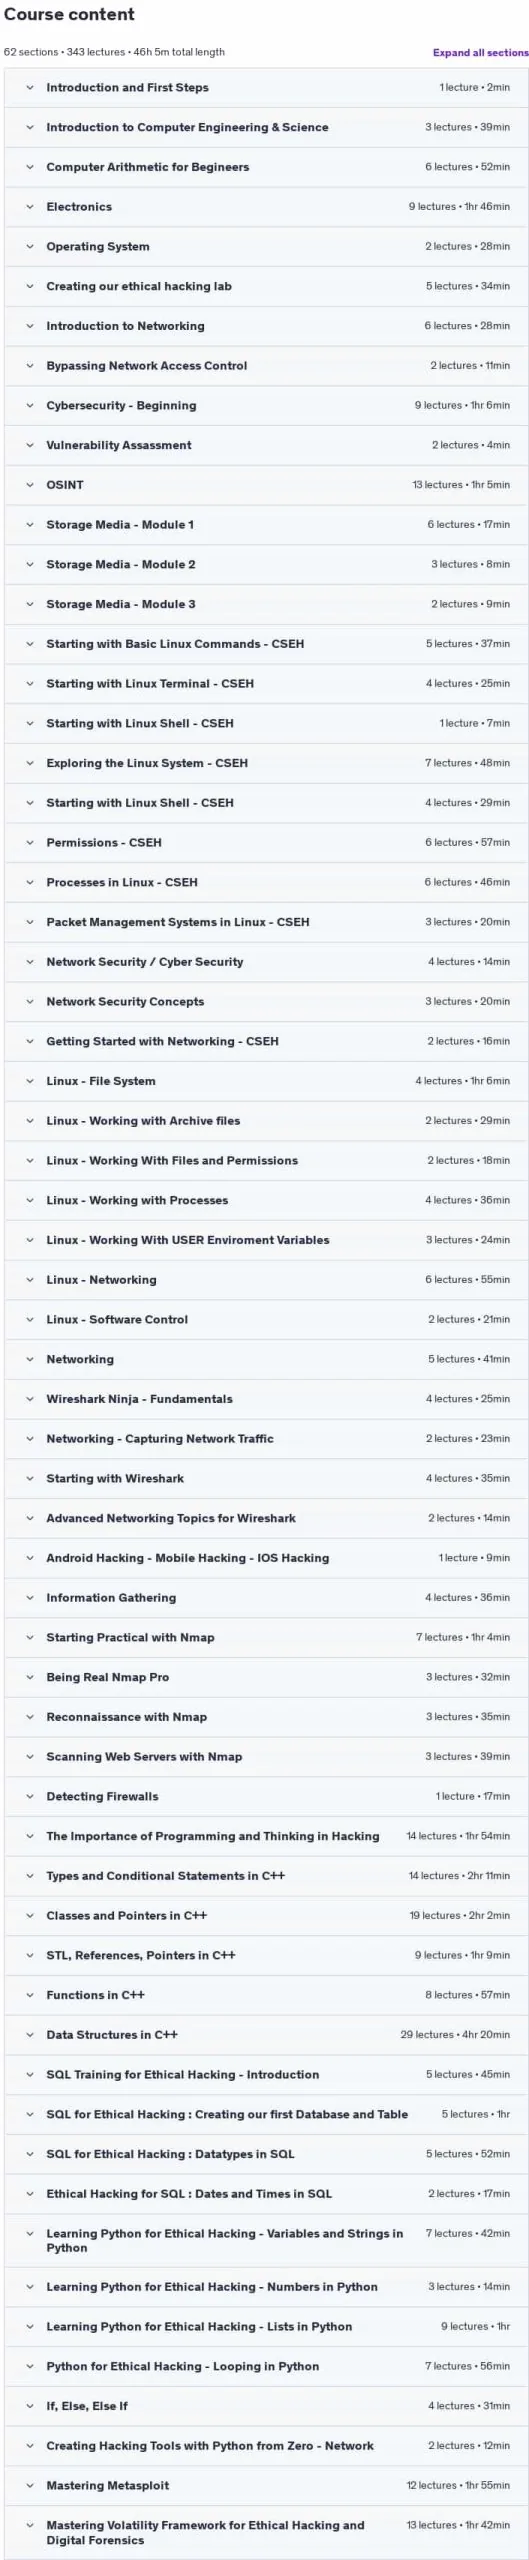
Task: Click chevron beside Wireshark Ninja - Fundamentals
Action: [x=30, y=1399]
